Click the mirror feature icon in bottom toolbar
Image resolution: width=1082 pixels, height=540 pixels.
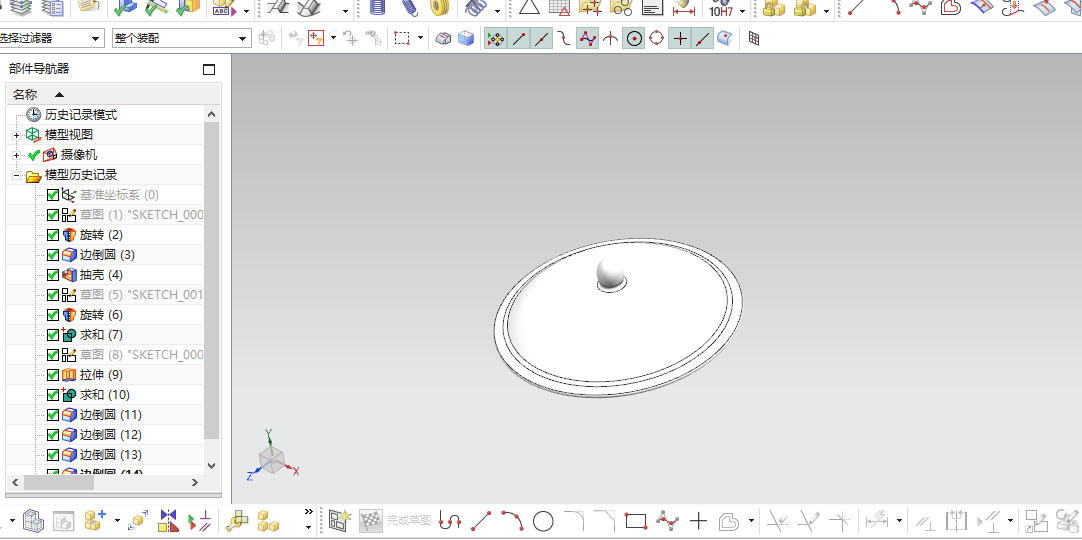click(x=168, y=521)
